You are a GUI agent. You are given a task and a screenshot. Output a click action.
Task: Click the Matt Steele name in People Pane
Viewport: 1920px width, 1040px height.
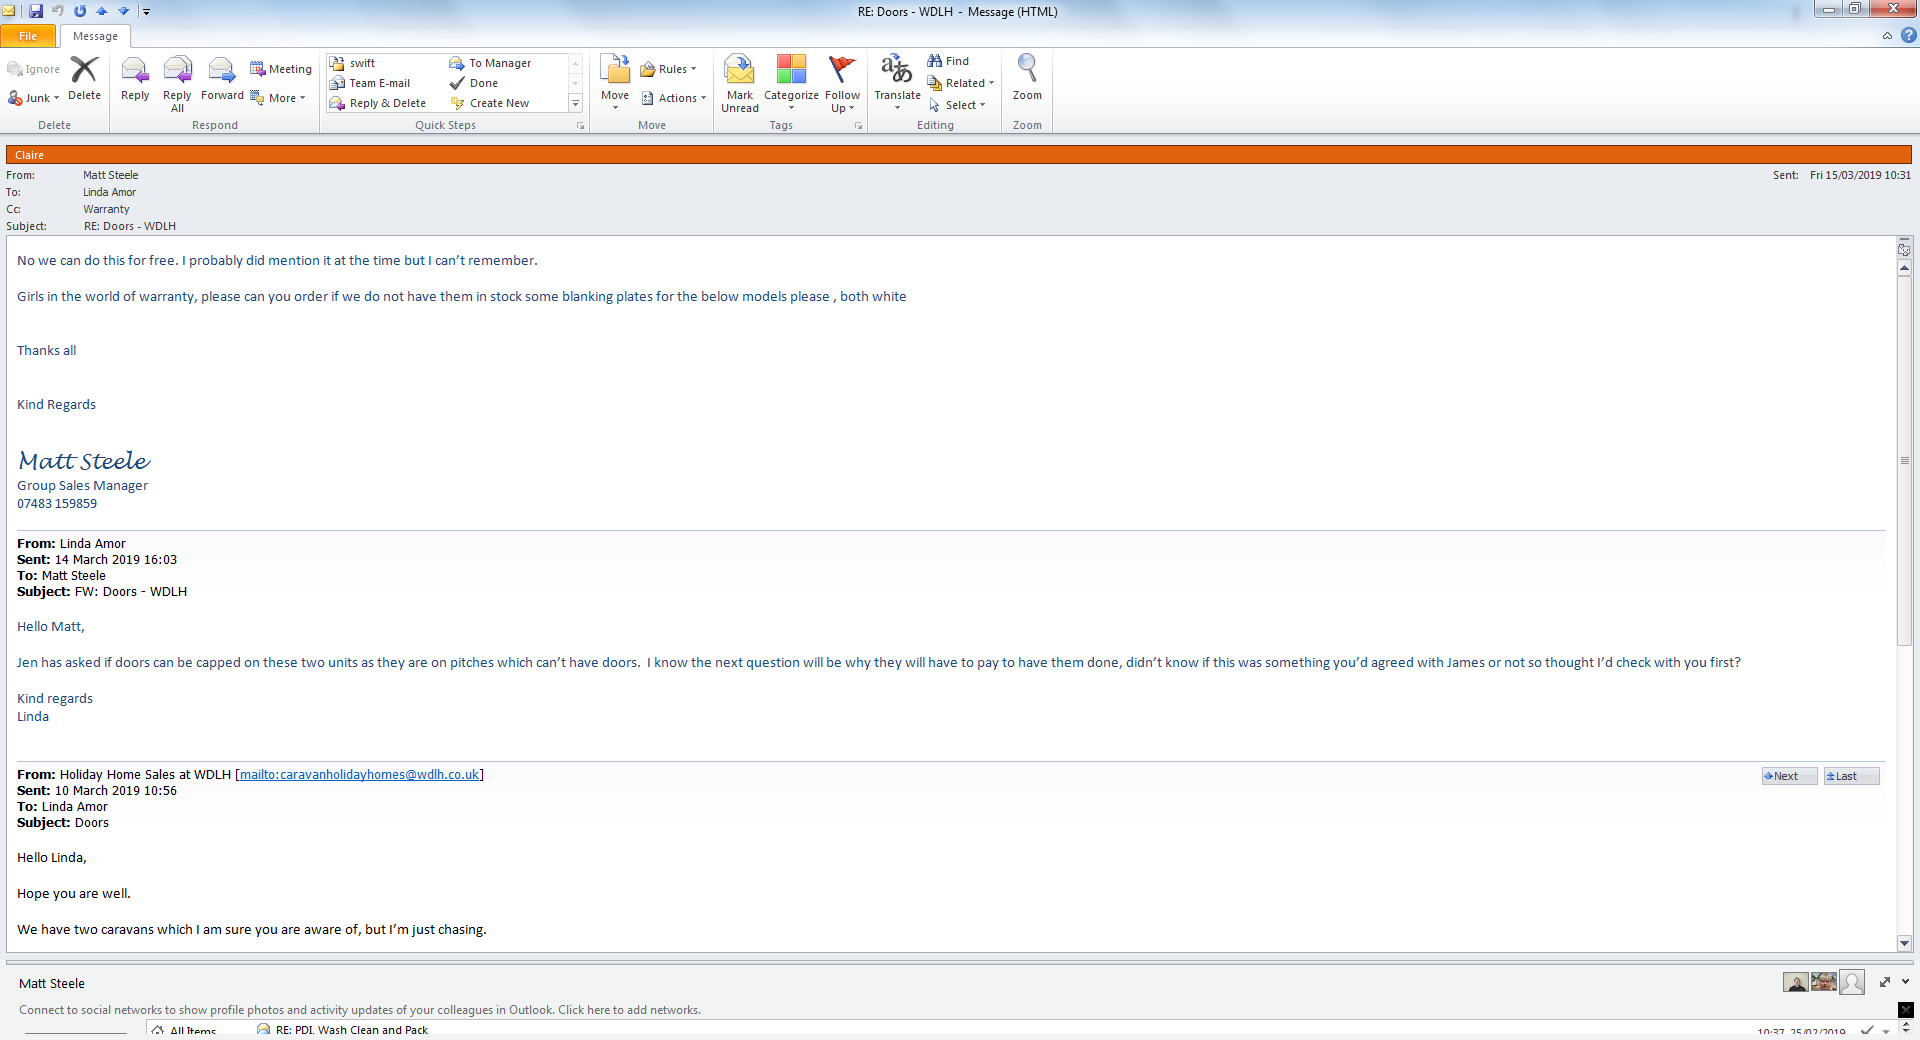[x=52, y=984]
